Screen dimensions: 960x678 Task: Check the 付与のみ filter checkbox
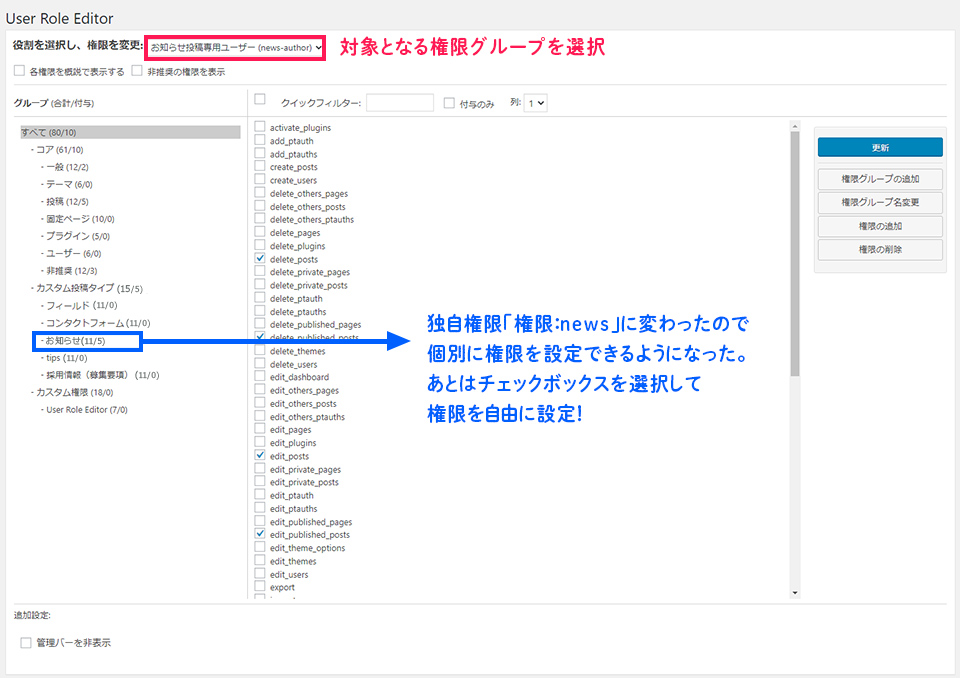449,102
